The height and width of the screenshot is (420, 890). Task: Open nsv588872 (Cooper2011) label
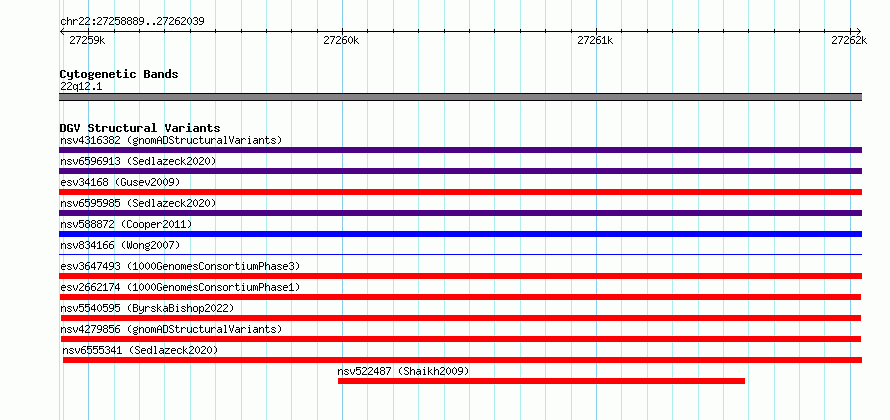coord(126,224)
